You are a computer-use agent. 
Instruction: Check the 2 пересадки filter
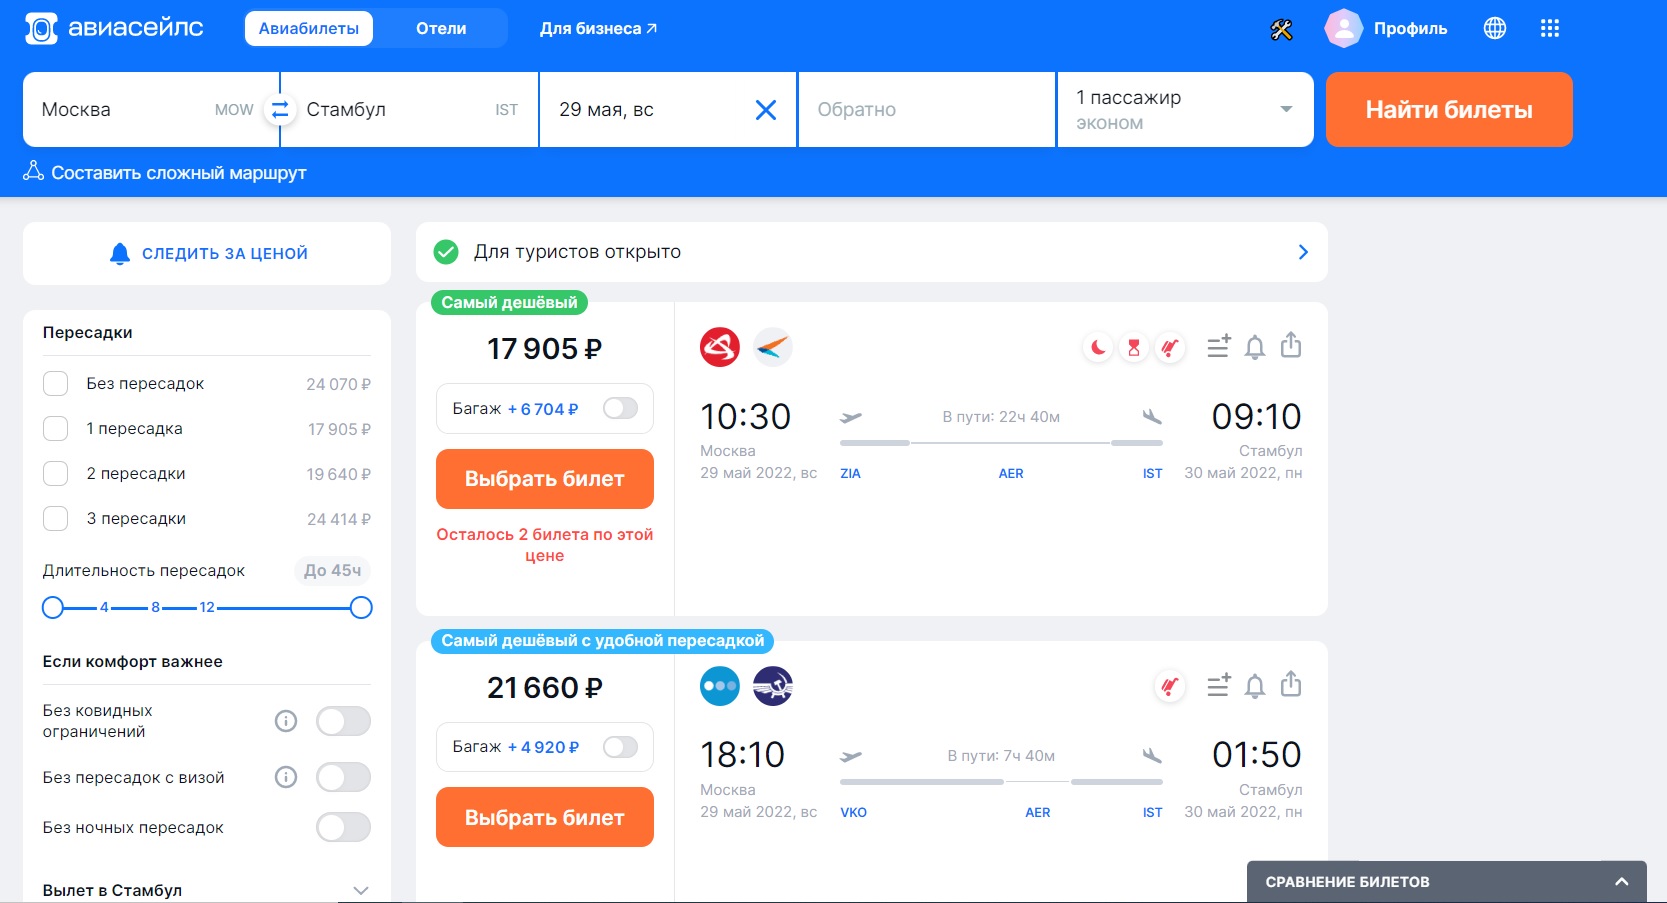click(x=56, y=474)
